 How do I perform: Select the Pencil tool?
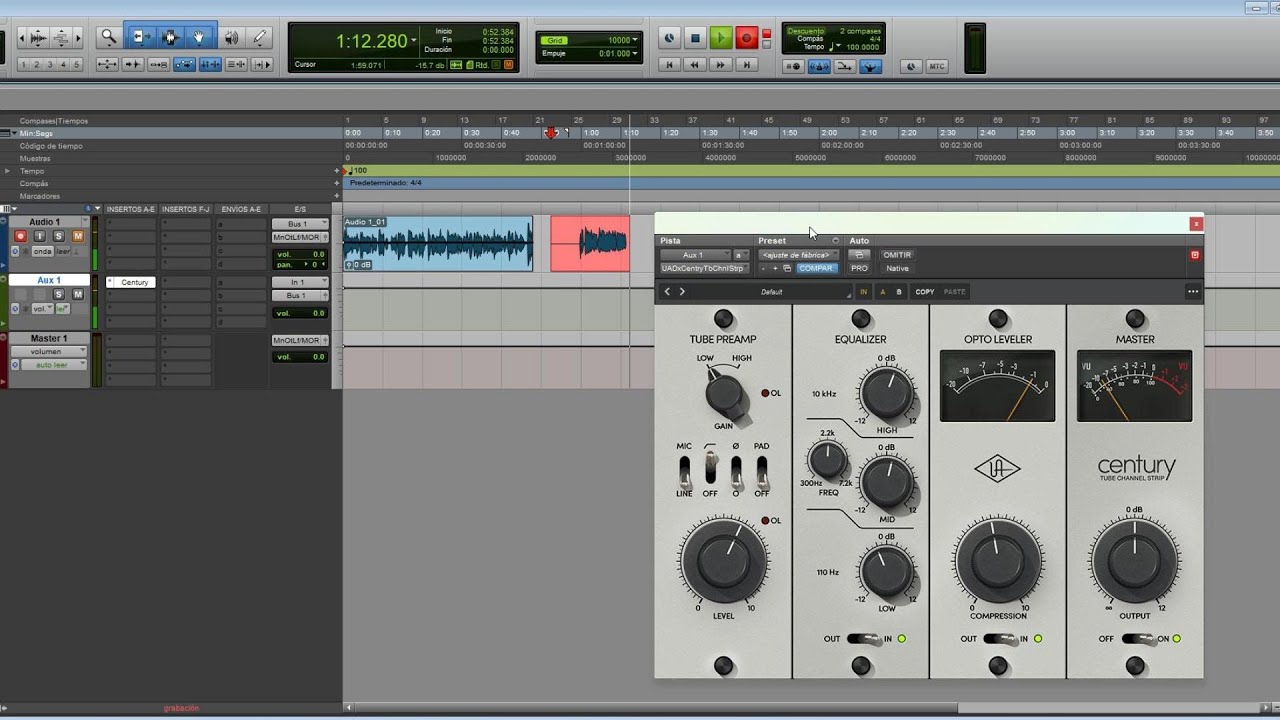[x=259, y=38]
